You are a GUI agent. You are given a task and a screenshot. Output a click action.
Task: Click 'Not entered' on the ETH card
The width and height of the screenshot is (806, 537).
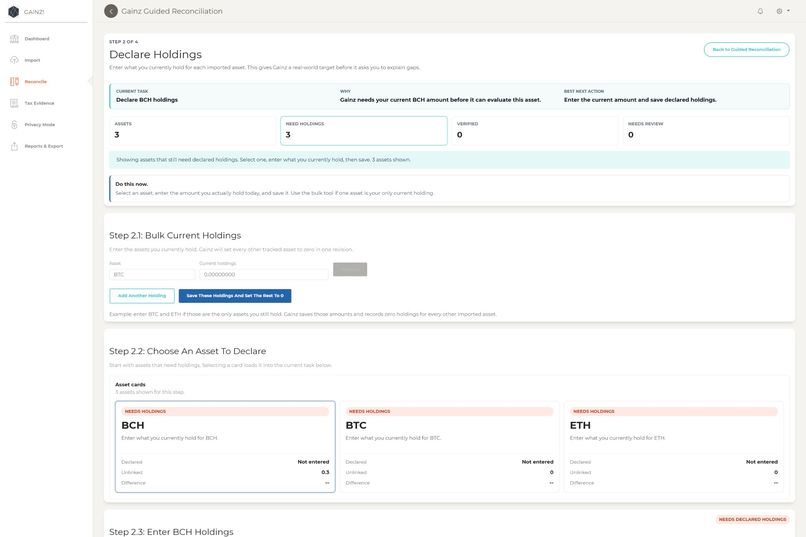pos(761,462)
